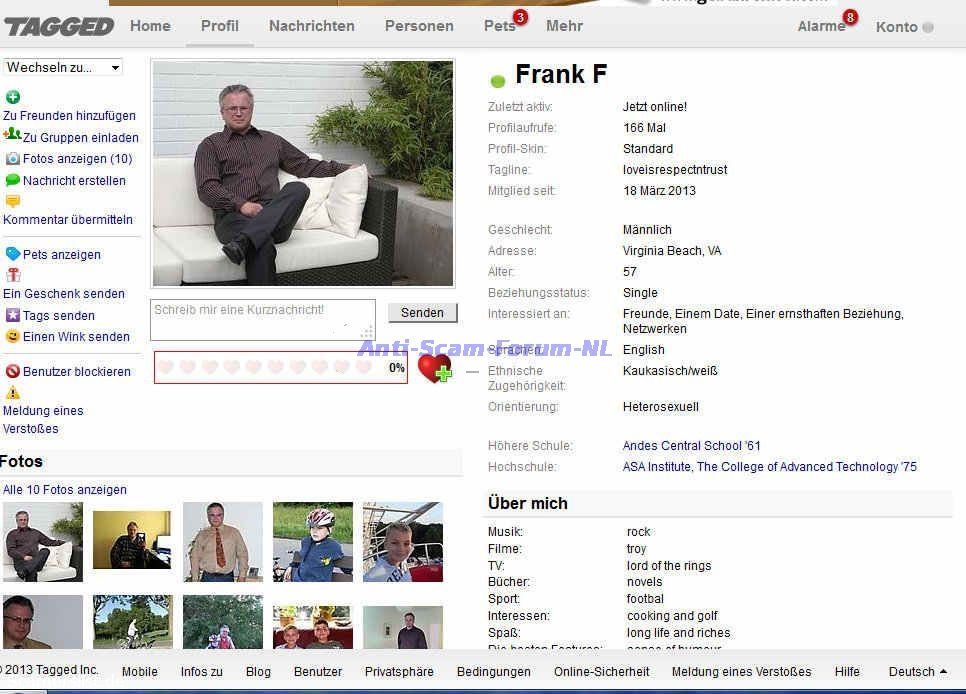Image resolution: width=966 pixels, height=694 pixels.
Task: Click the yellow warning report icon
Action: click(13, 392)
